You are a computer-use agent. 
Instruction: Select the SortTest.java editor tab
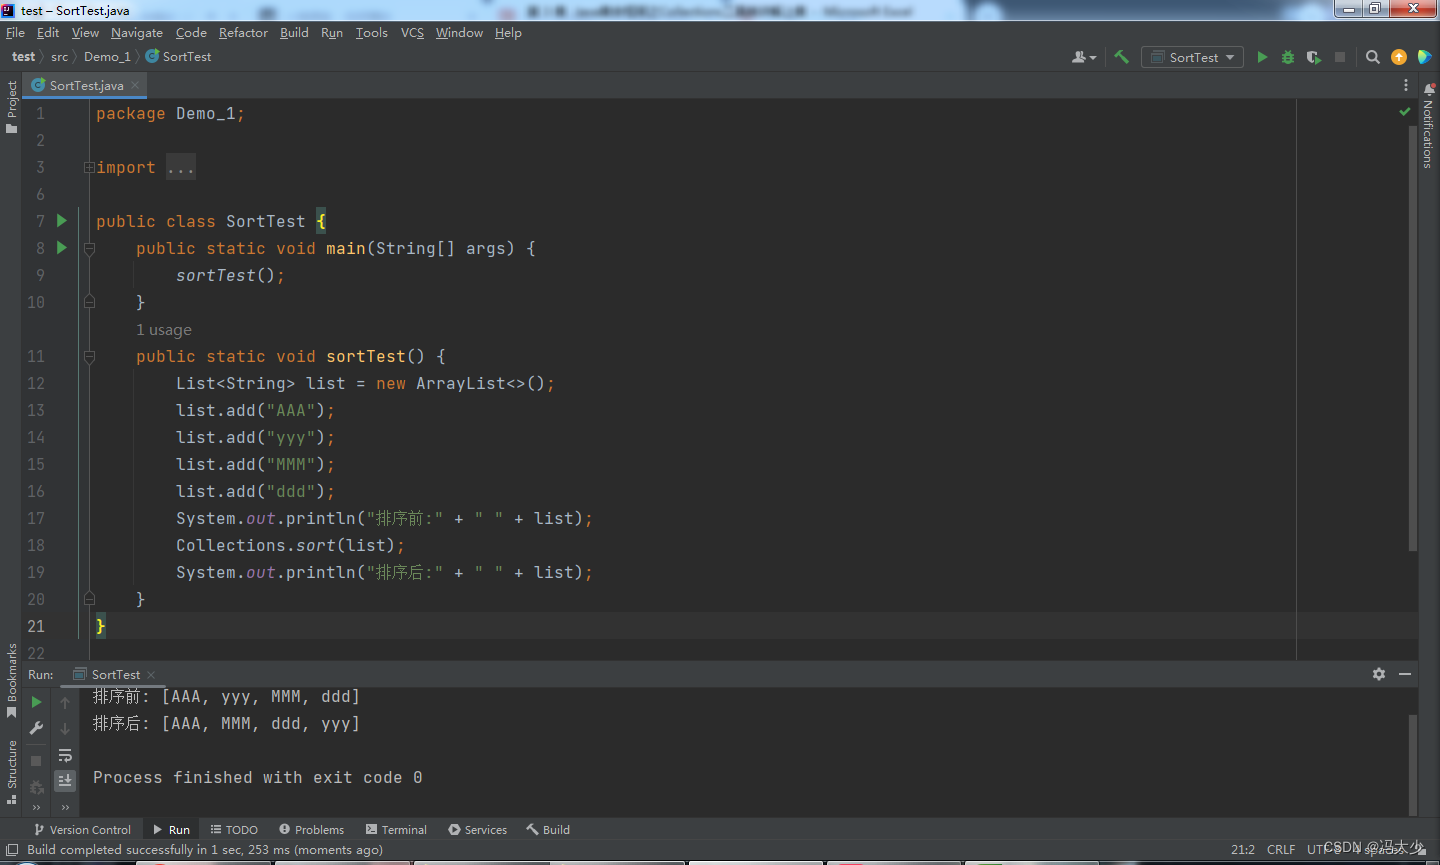click(85, 85)
